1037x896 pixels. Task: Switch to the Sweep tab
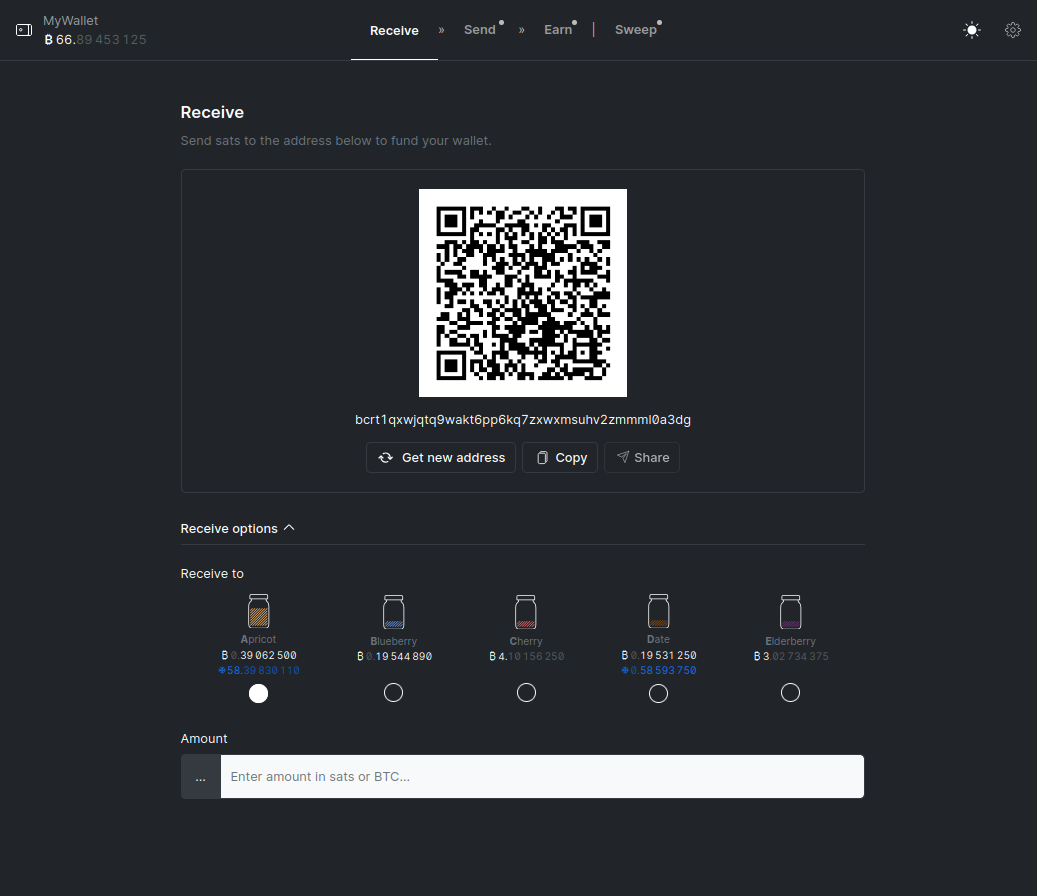[636, 30]
